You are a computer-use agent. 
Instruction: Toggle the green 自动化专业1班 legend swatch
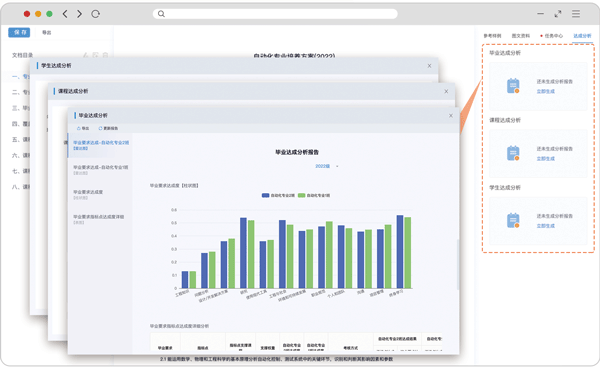[x=302, y=195]
